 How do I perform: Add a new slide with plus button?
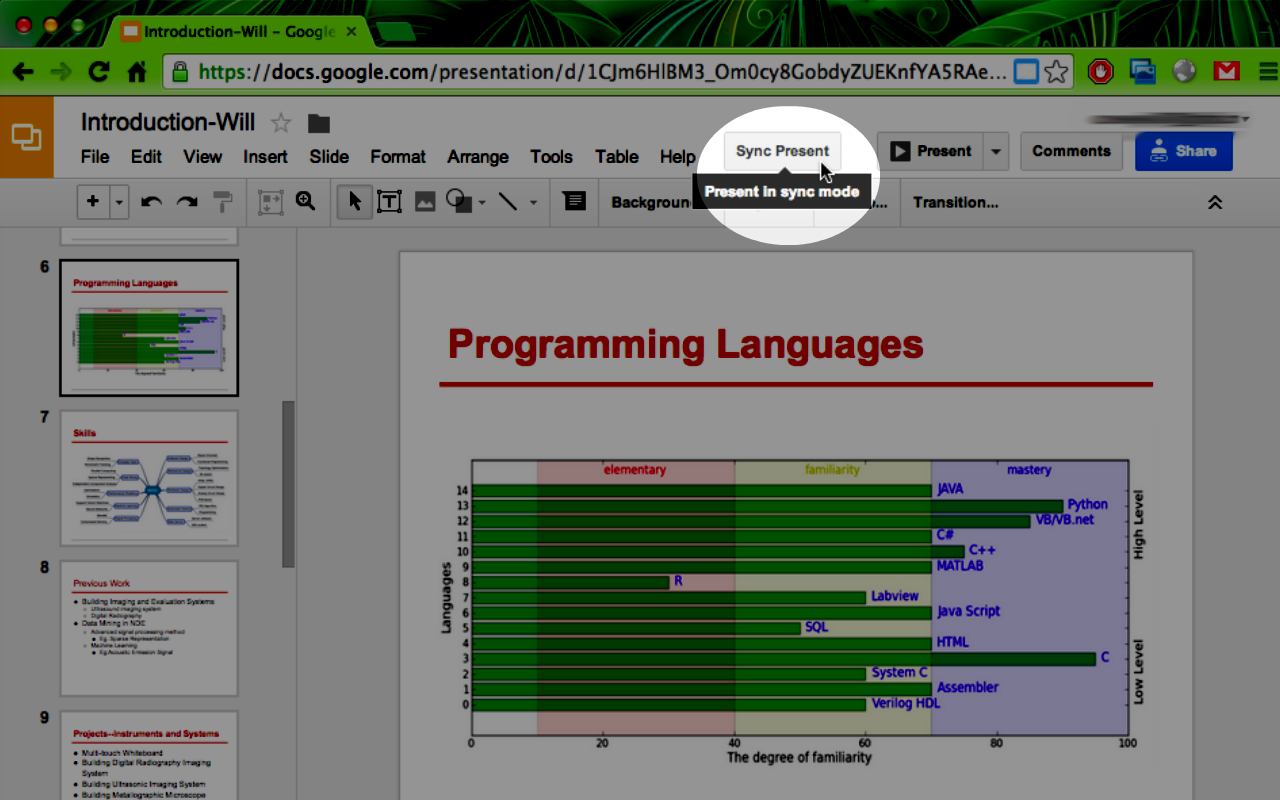[x=93, y=202]
